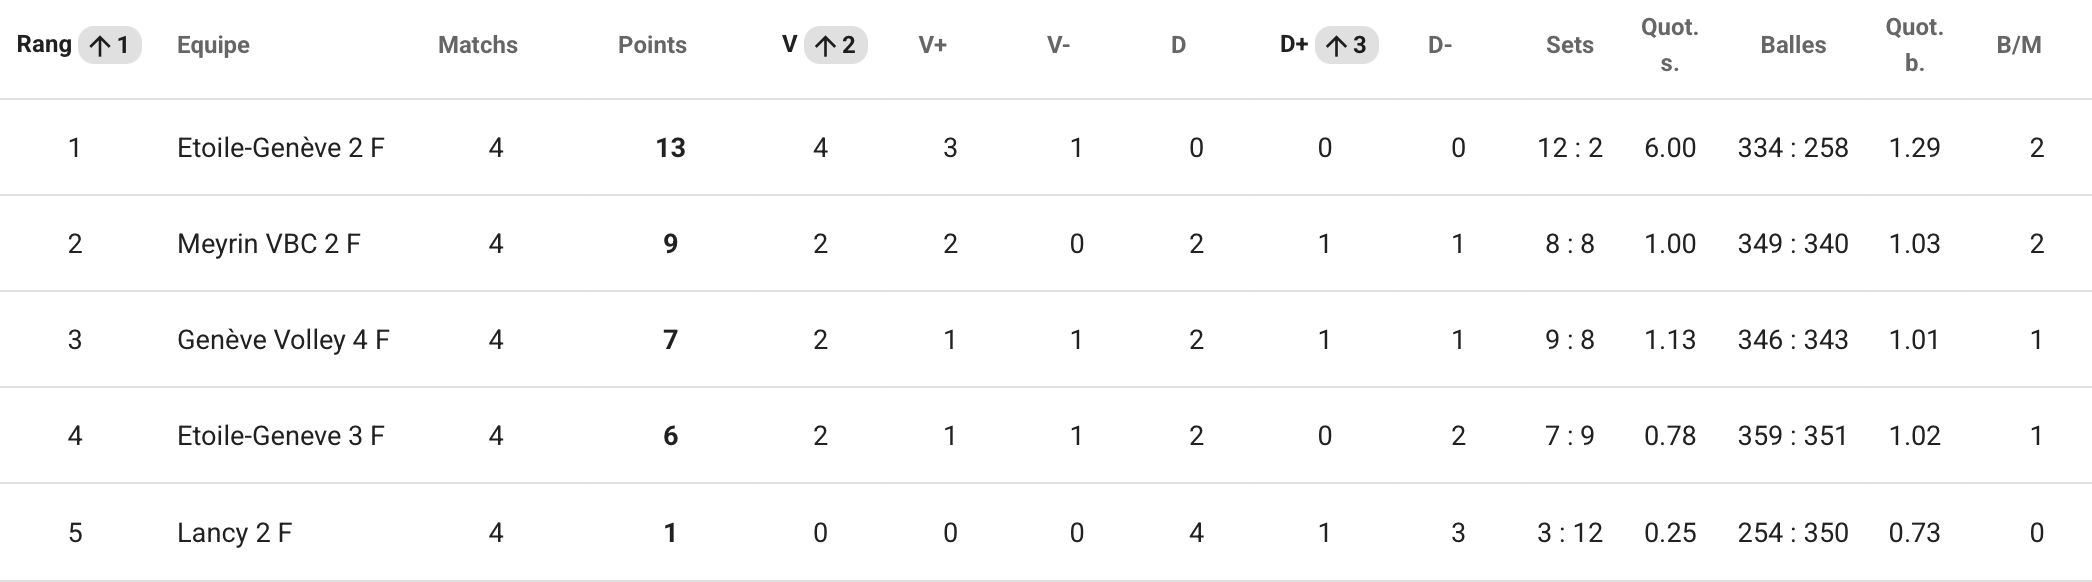Sort by the V+ column header
The width and height of the screenshot is (2092, 582).
933,45
